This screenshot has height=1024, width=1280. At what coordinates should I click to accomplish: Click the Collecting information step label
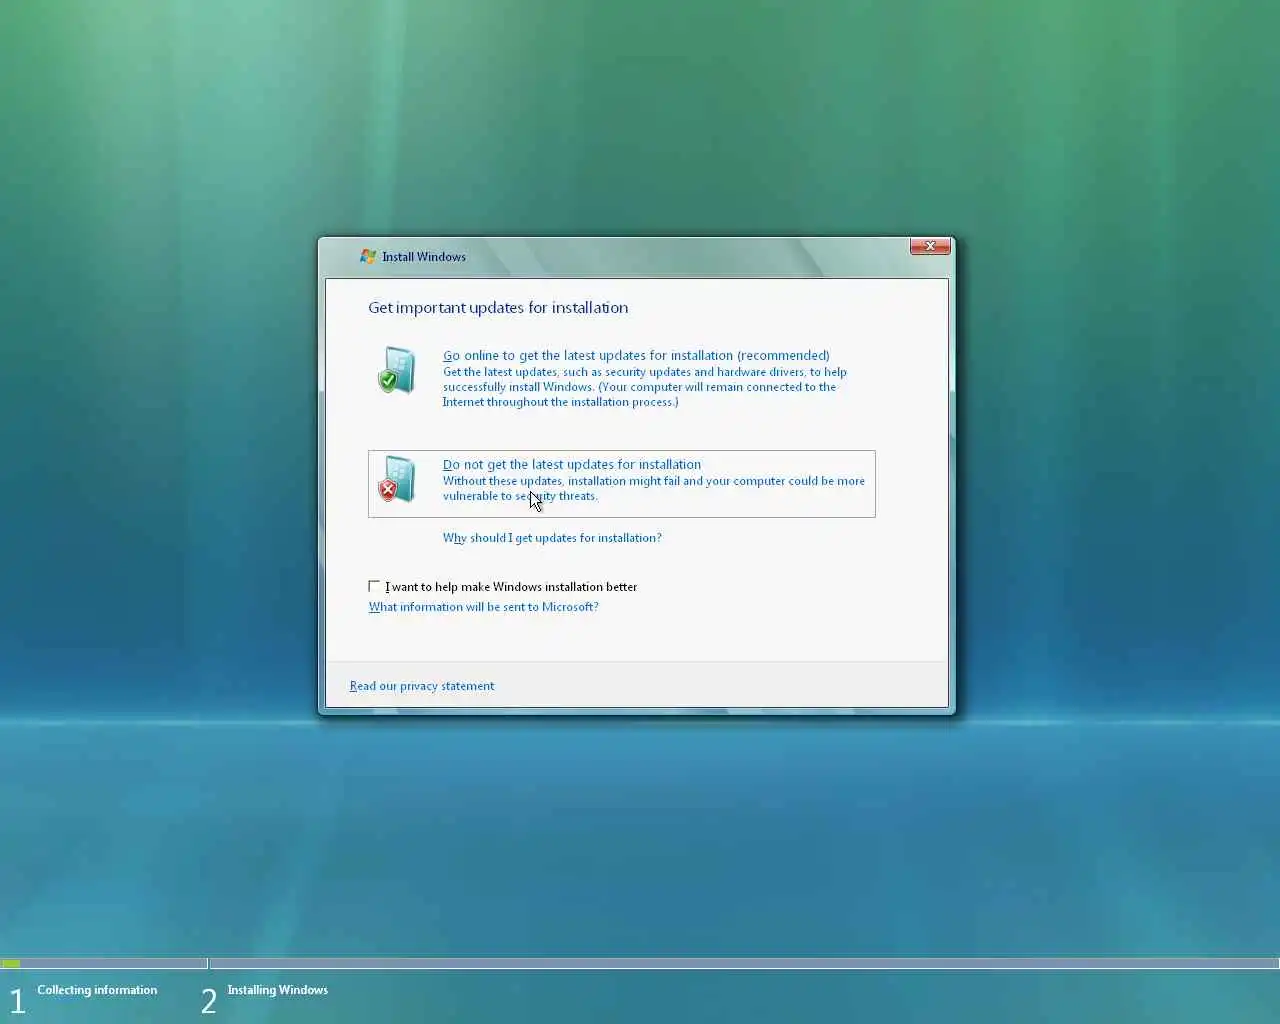[x=97, y=990]
